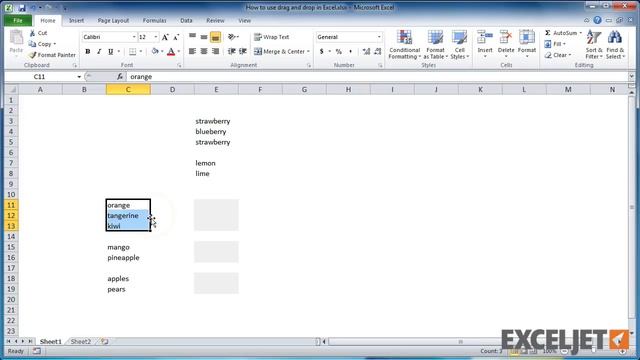Viewport: 640px width, 360px height.
Task: Expand the AutoSum dropdown arrow
Action: tap(580, 33)
